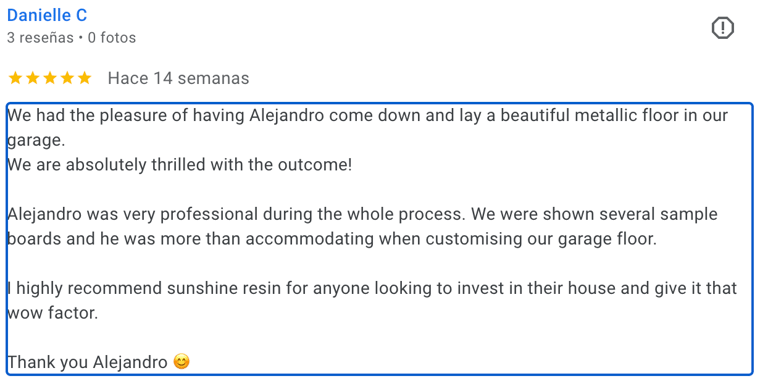Click the smiling emoji after Thank you Alejandro
The width and height of the screenshot is (768, 389).
coord(181,362)
